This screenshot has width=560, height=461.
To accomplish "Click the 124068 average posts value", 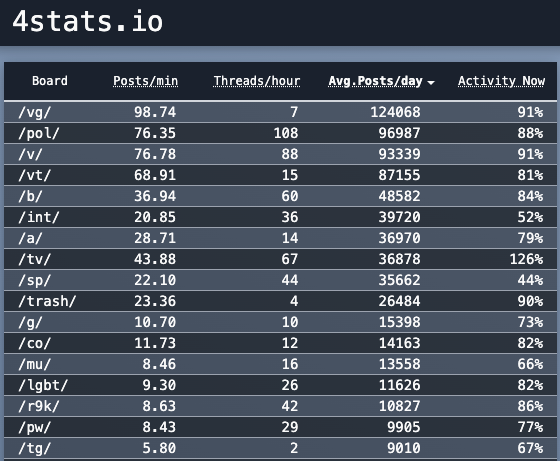I will (395, 112).
